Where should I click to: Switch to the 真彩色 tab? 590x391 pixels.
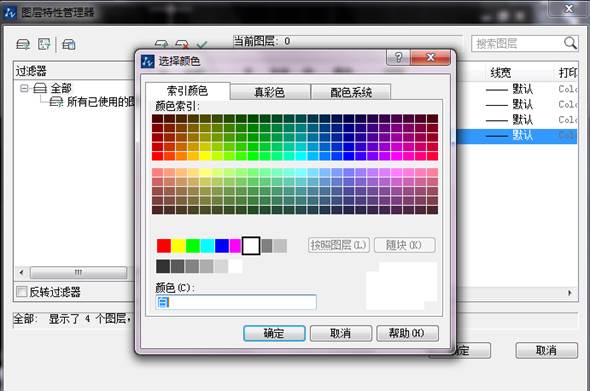coord(270,92)
